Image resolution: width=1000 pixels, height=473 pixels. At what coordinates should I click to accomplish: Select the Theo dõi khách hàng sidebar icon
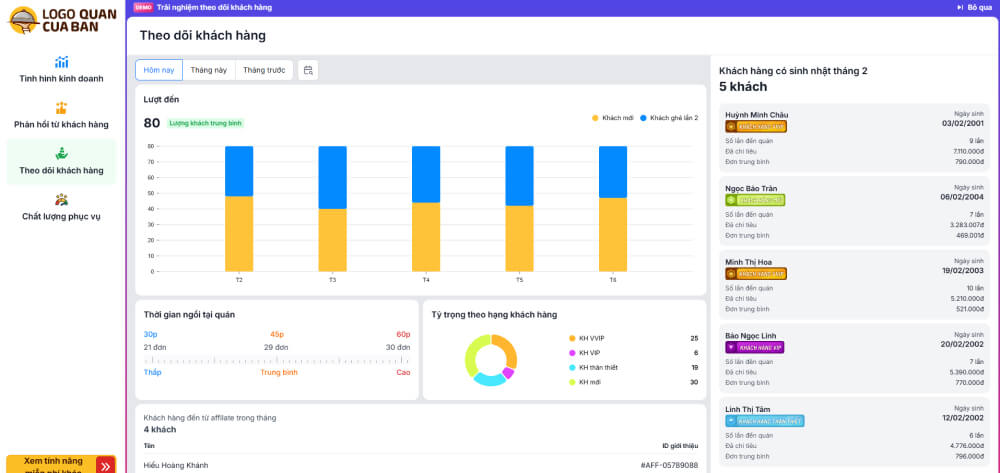click(x=62, y=153)
